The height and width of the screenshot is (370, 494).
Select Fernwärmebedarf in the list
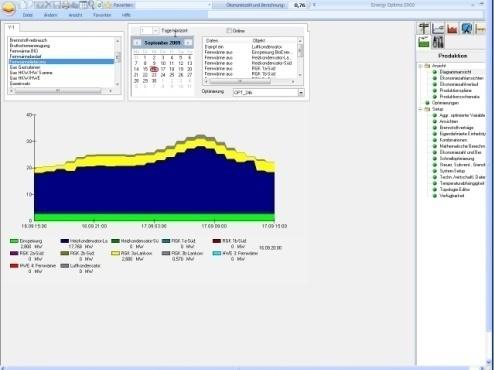coord(61,56)
